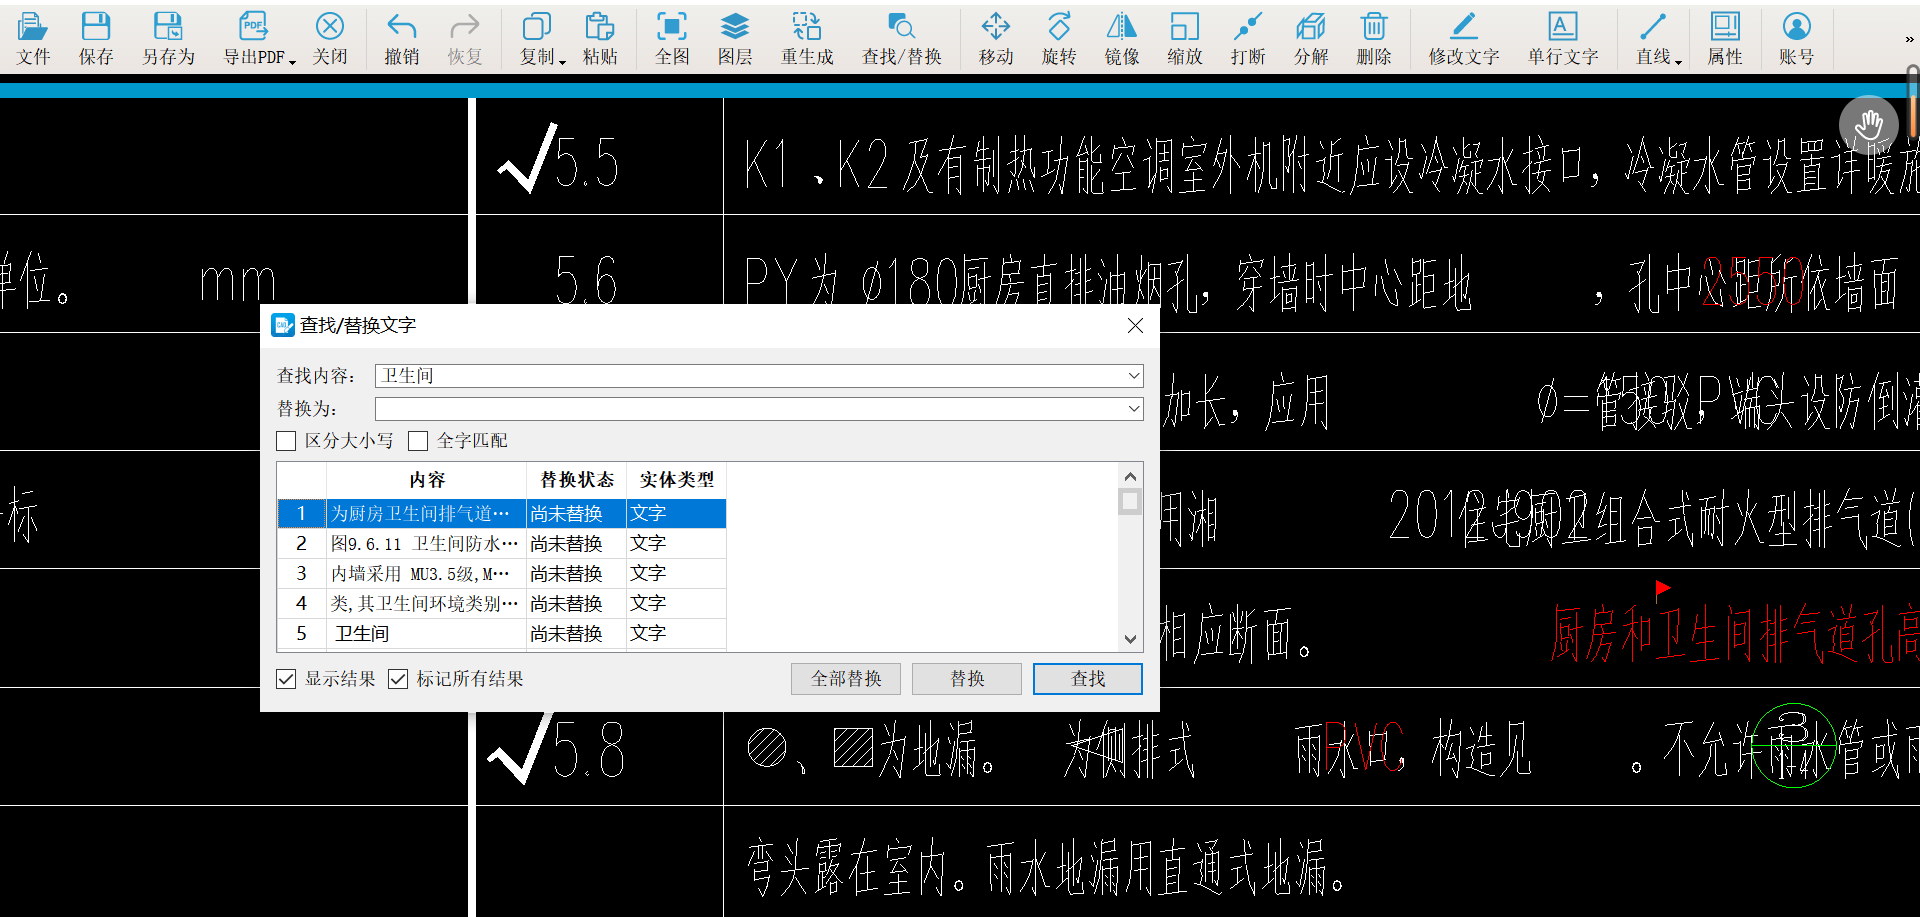Click the 全图 (Zoom extents) icon

tap(672, 39)
